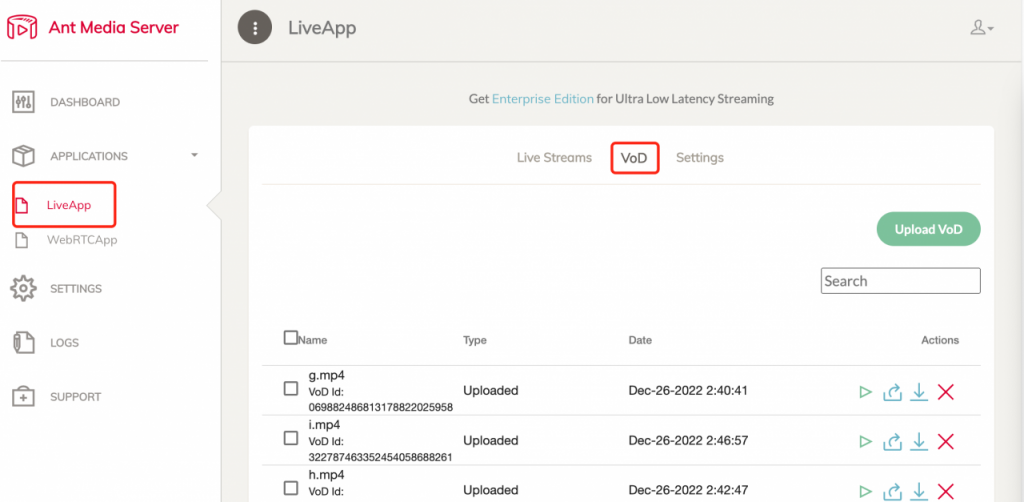Viewport: 1024px width, 502px height.
Task: Tick the h.mp4 row checkbox
Action: [x=291, y=488]
